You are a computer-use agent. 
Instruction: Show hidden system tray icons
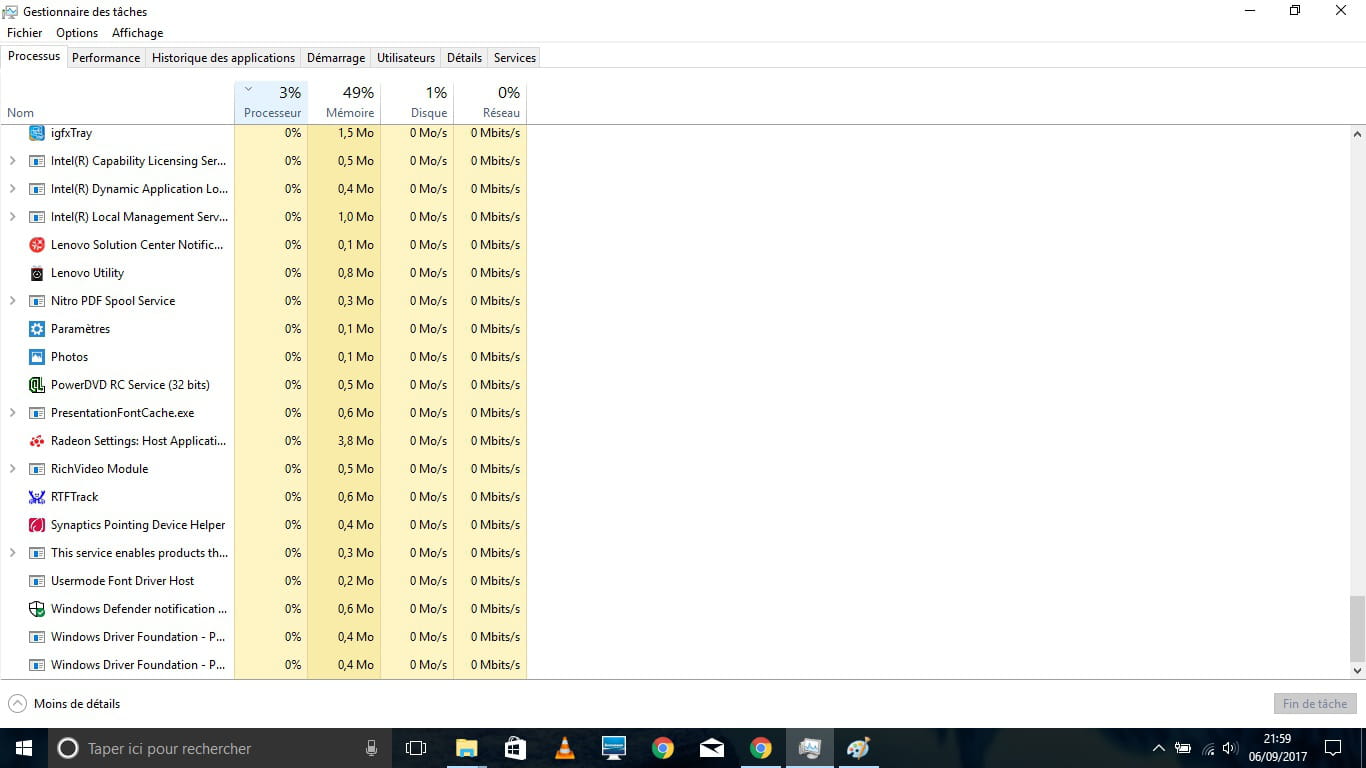pos(1158,748)
